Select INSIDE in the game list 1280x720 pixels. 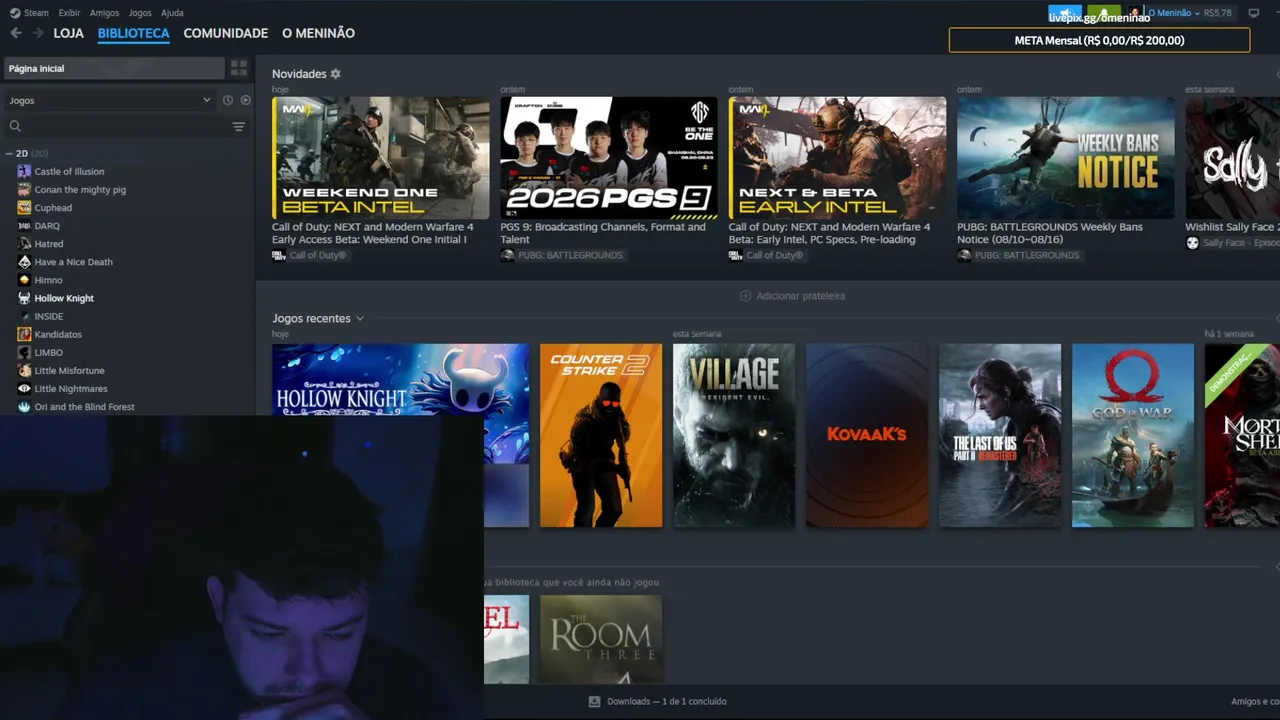coord(49,316)
